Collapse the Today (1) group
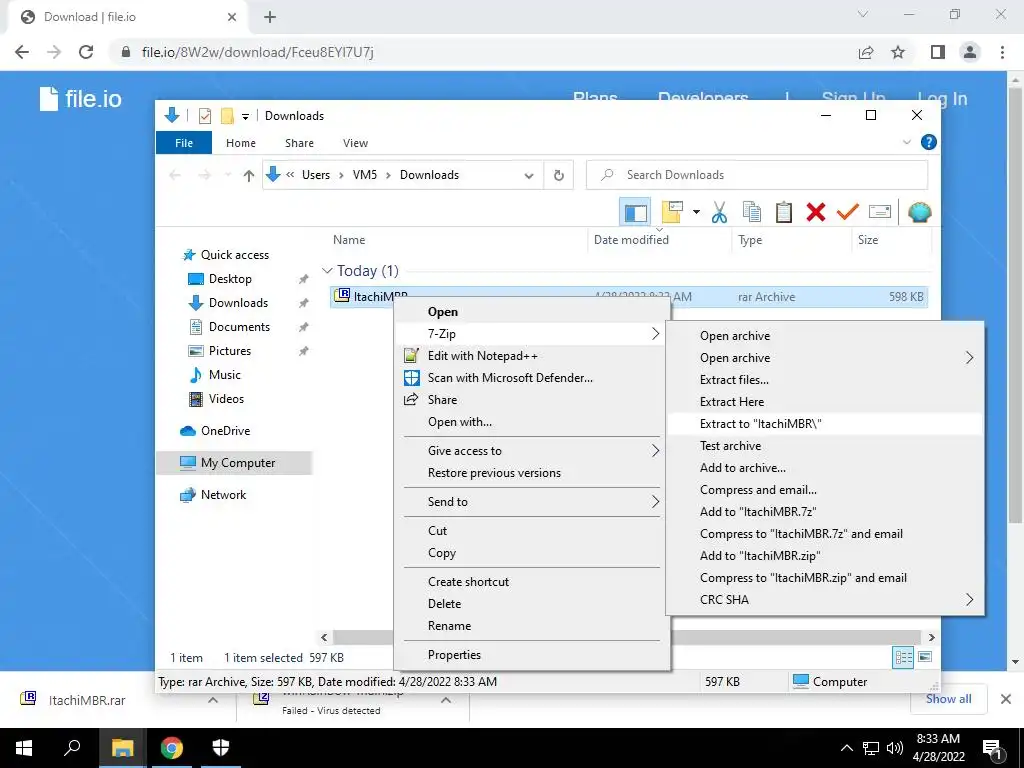 tap(327, 270)
